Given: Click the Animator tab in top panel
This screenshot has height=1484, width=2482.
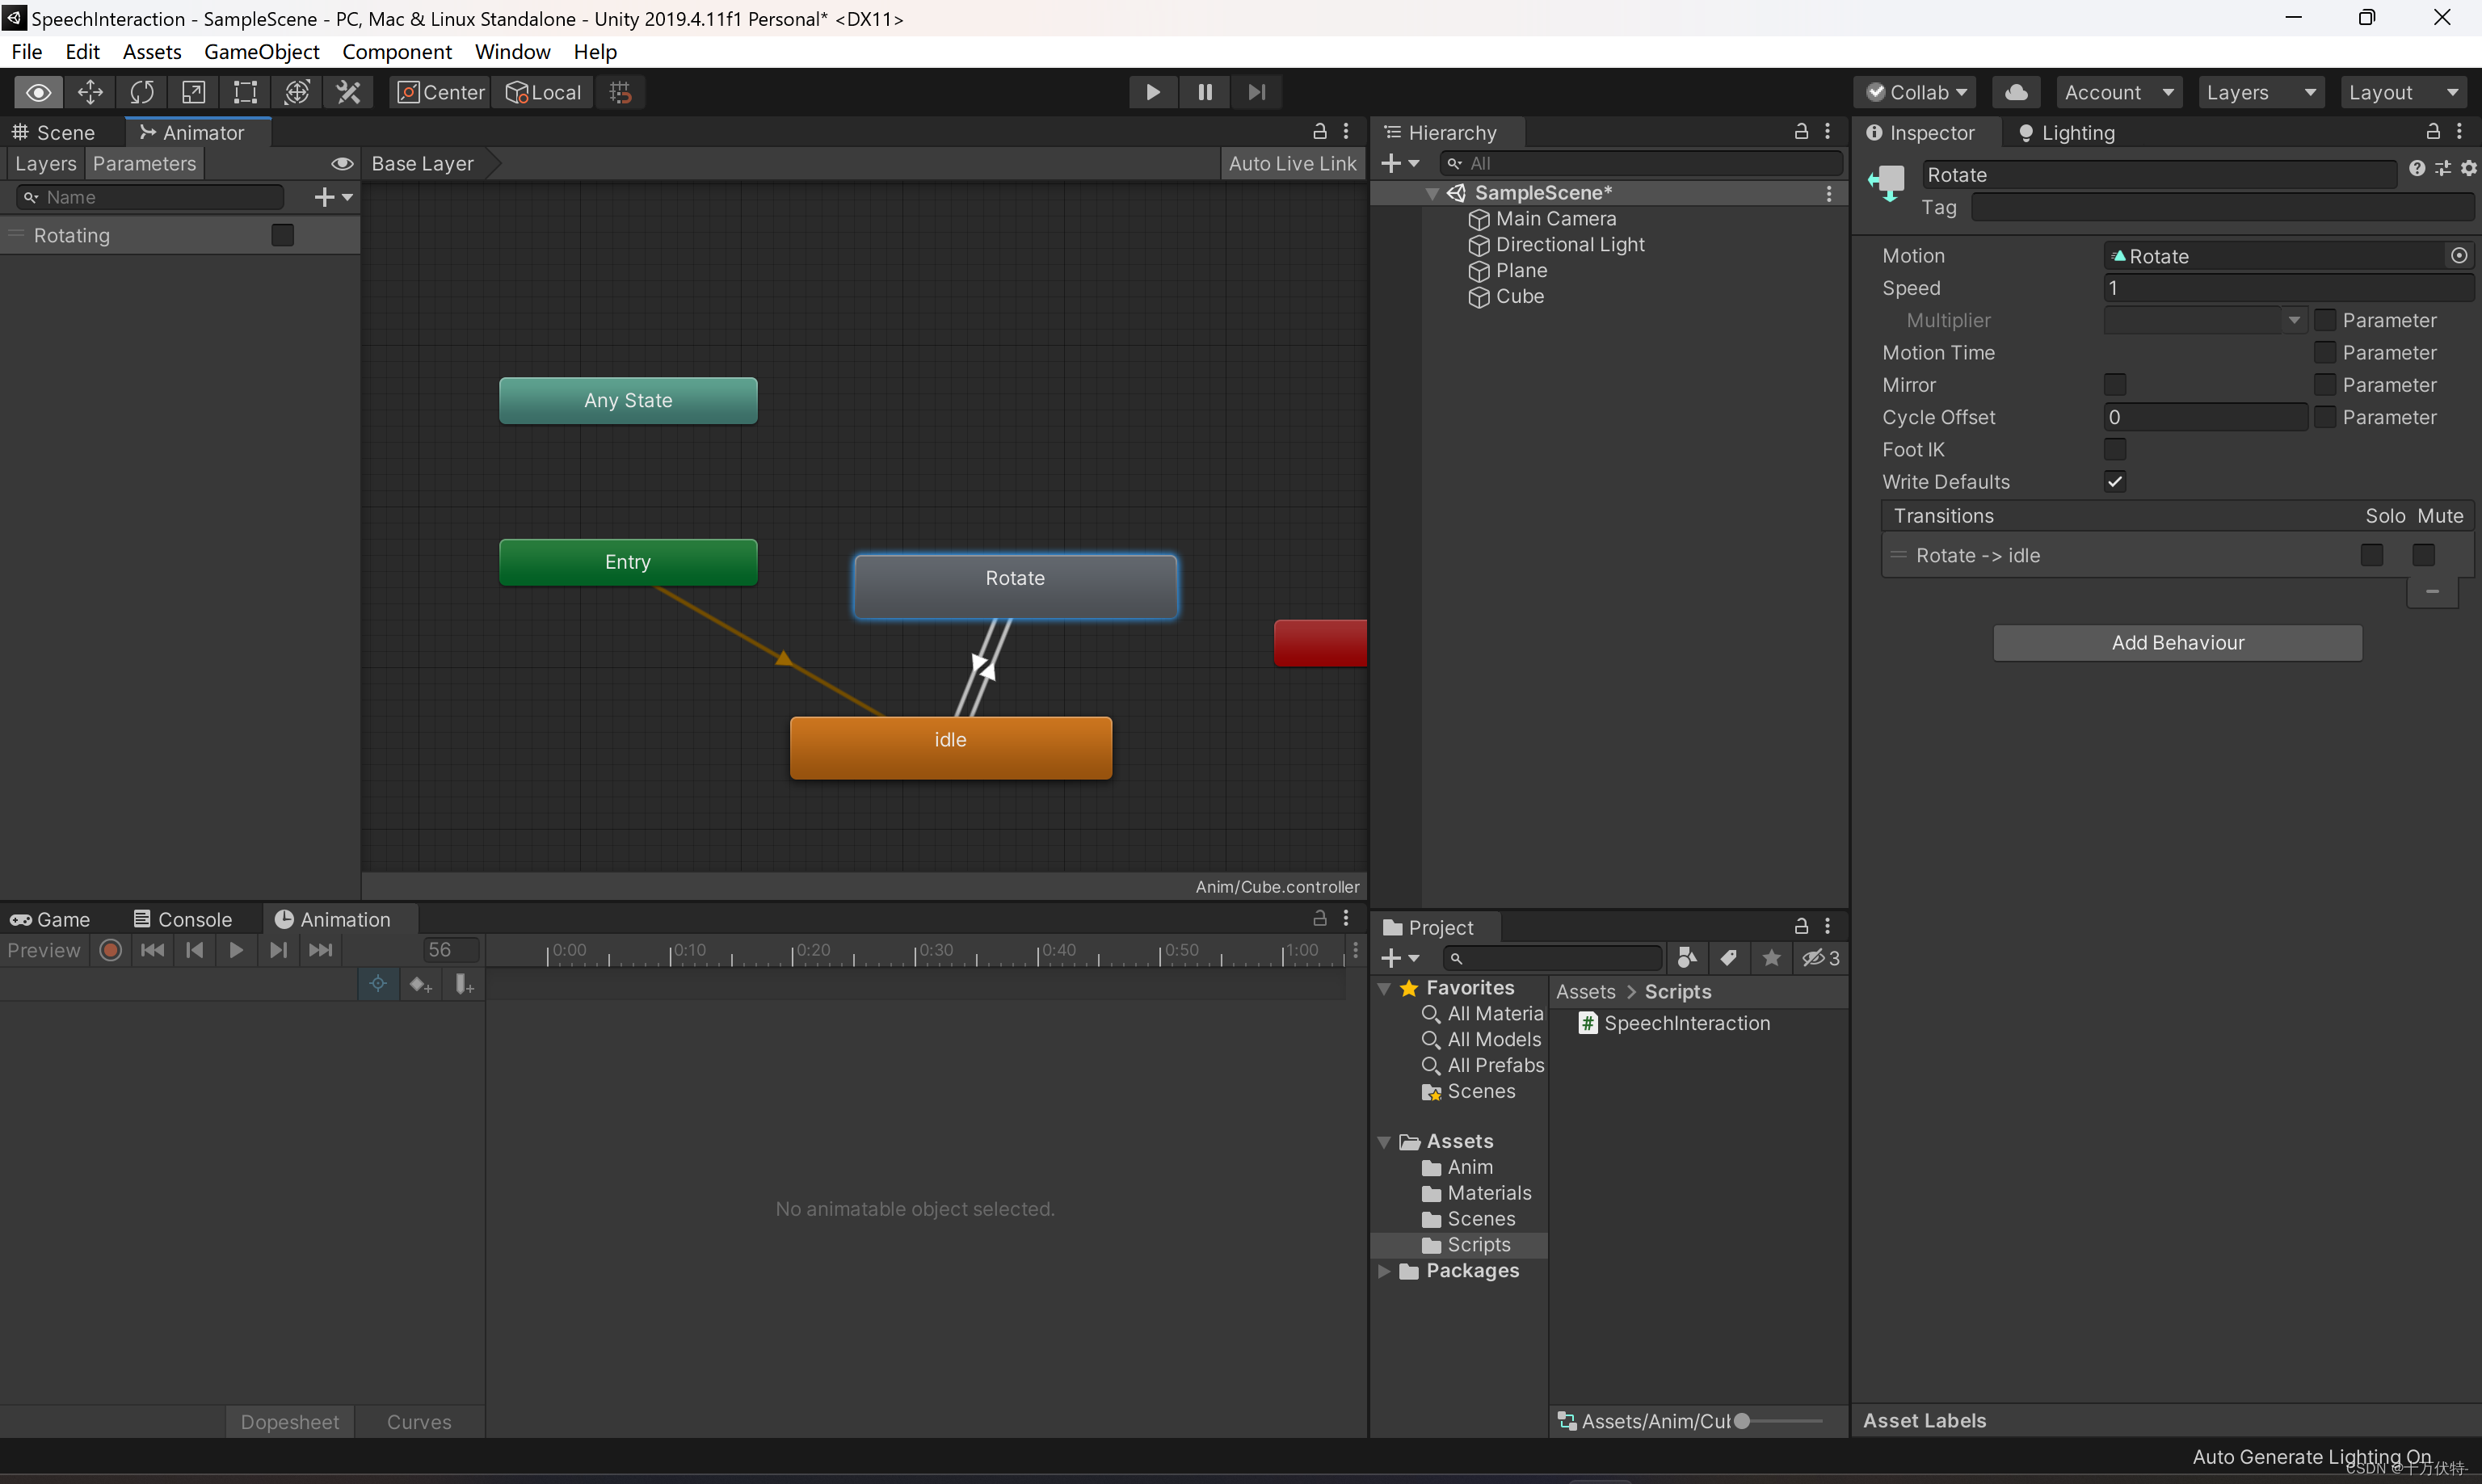Looking at the screenshot, I should [x=198, y=132].
